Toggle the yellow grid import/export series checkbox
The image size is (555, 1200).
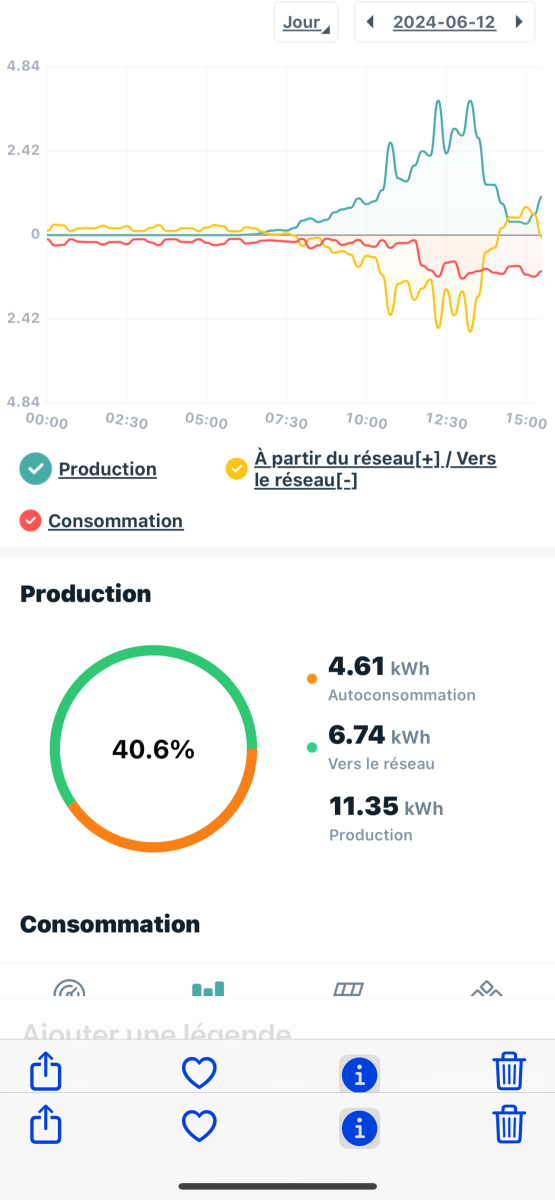point(237,468)
